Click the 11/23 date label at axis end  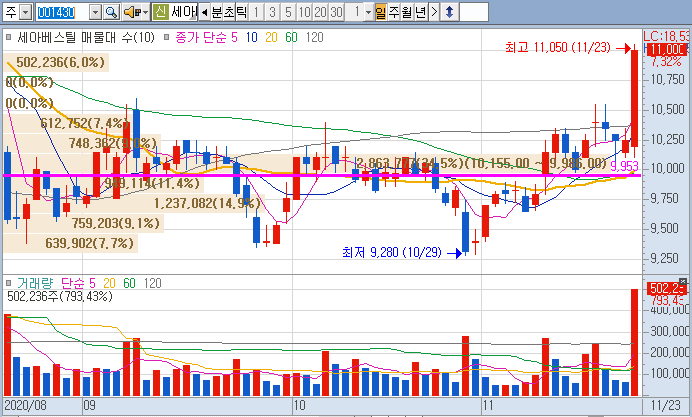point(666,405)
